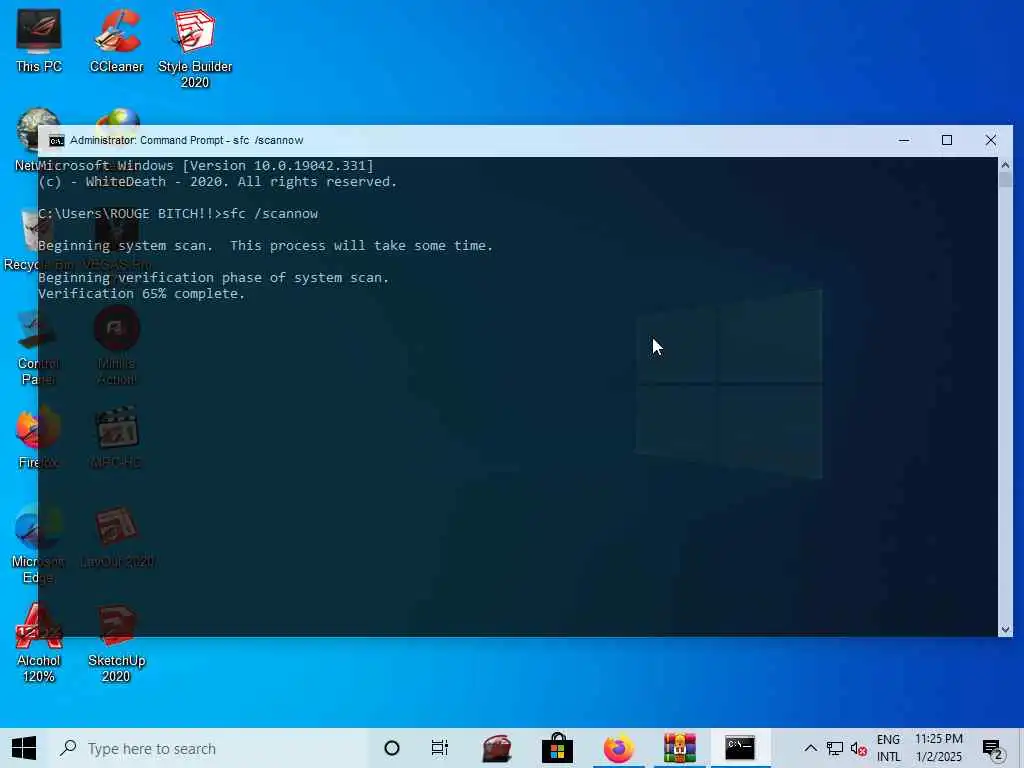
Task: Select the Style Builder 2020 shortcut
Action: tap(195, 48)
